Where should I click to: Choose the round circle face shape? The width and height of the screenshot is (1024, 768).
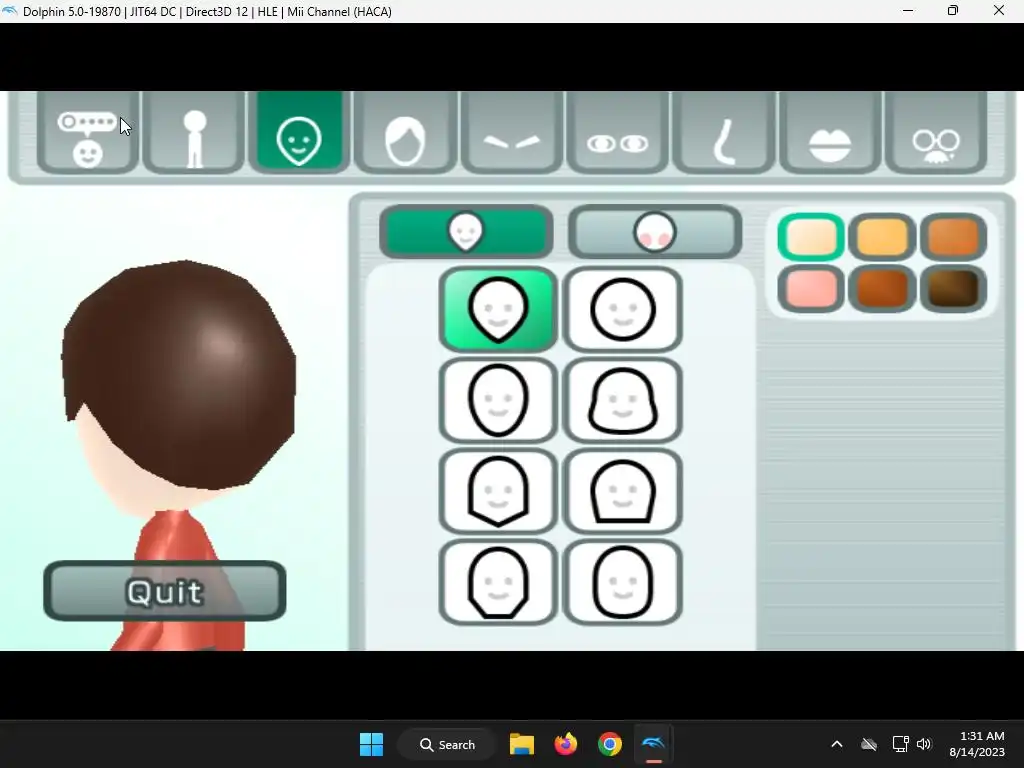pyautogui.click(x=622, y=310)
